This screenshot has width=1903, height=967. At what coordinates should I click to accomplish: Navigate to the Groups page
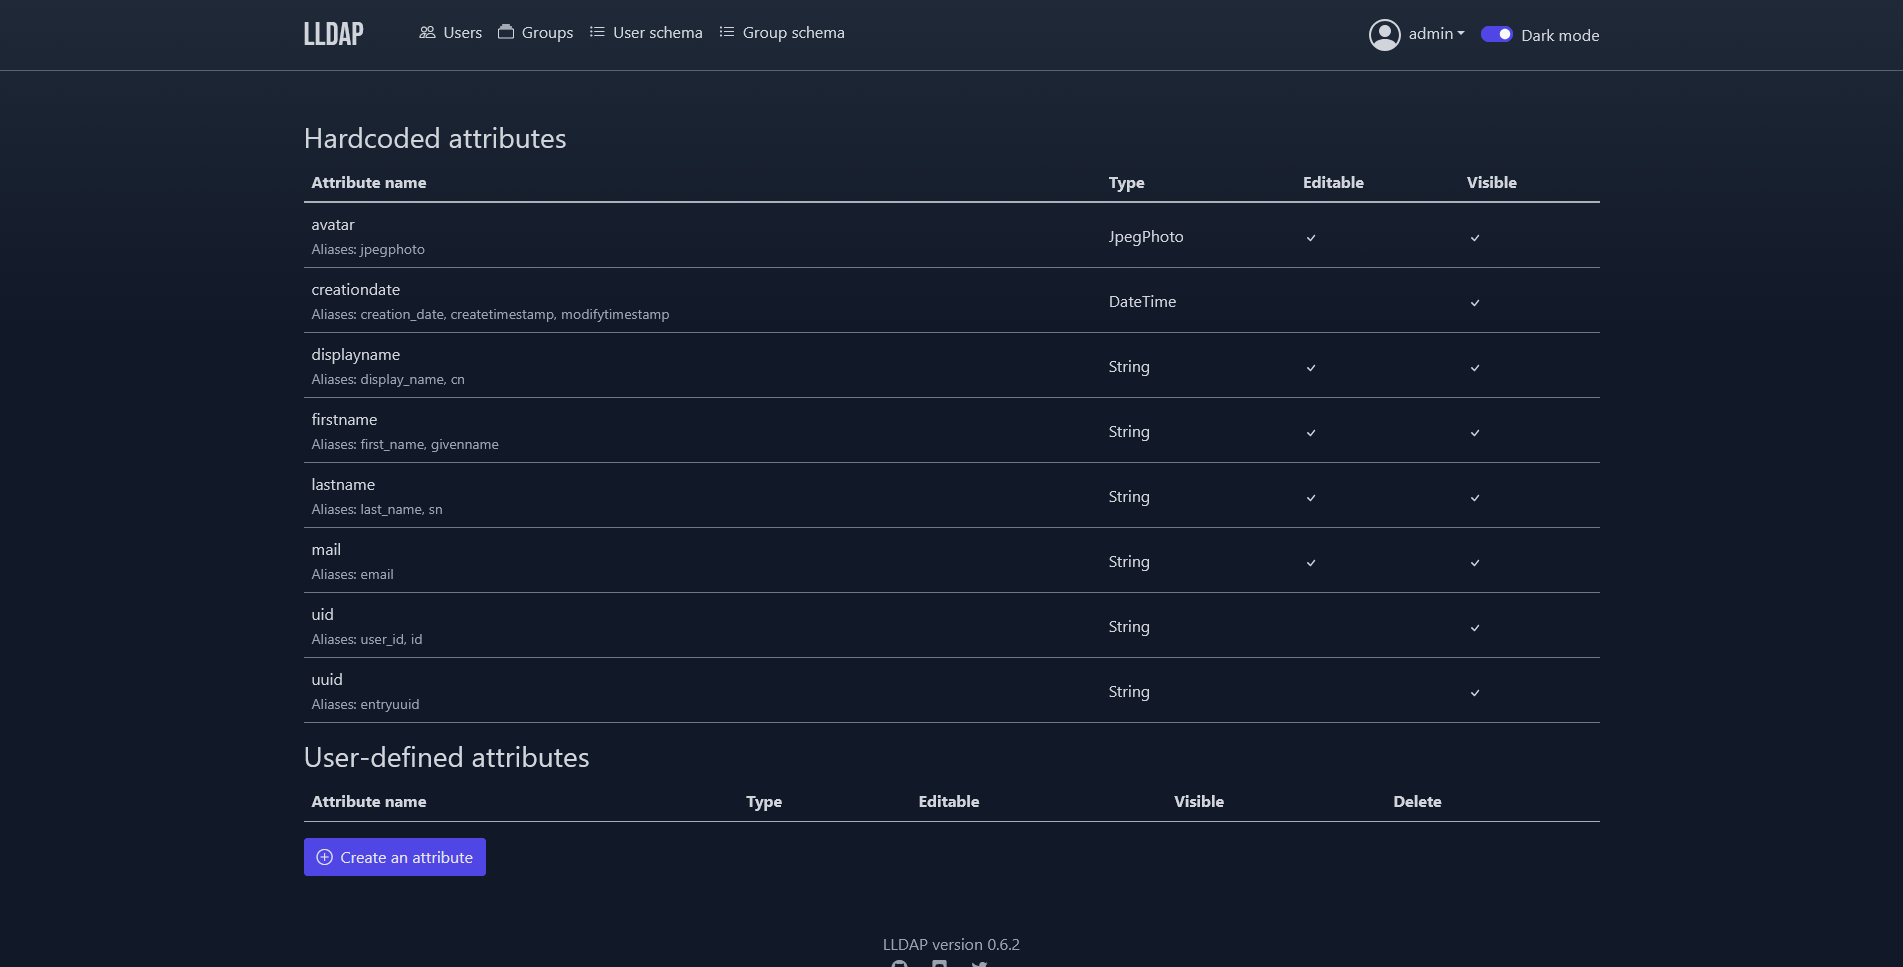[547, 33]
